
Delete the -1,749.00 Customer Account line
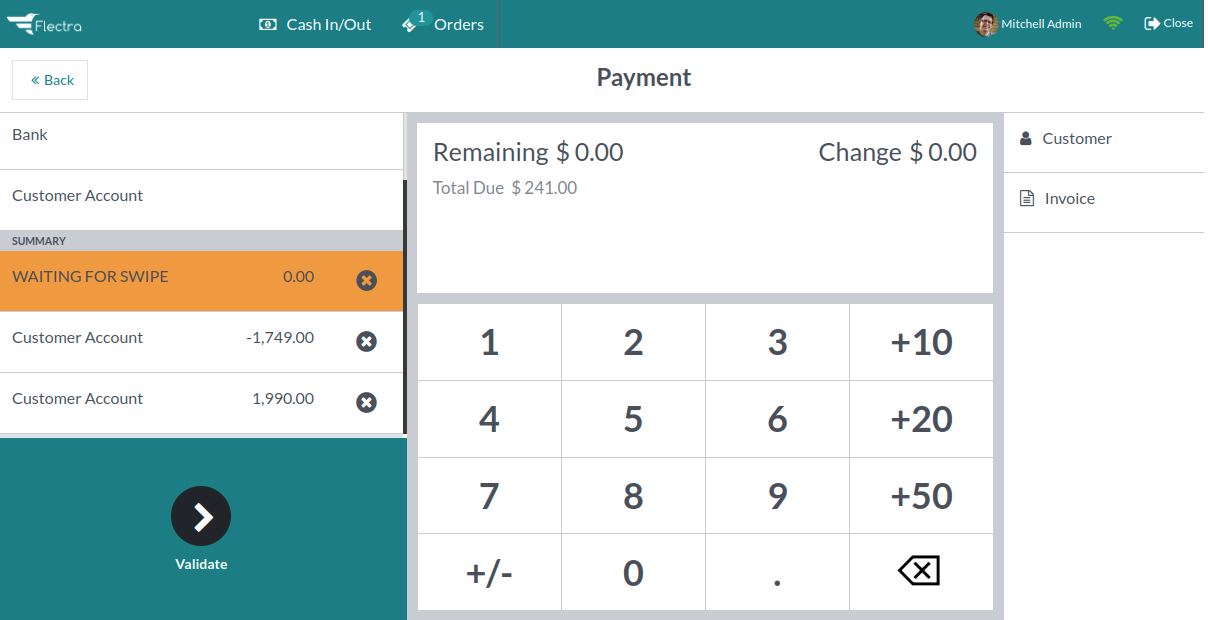(367, 342)
